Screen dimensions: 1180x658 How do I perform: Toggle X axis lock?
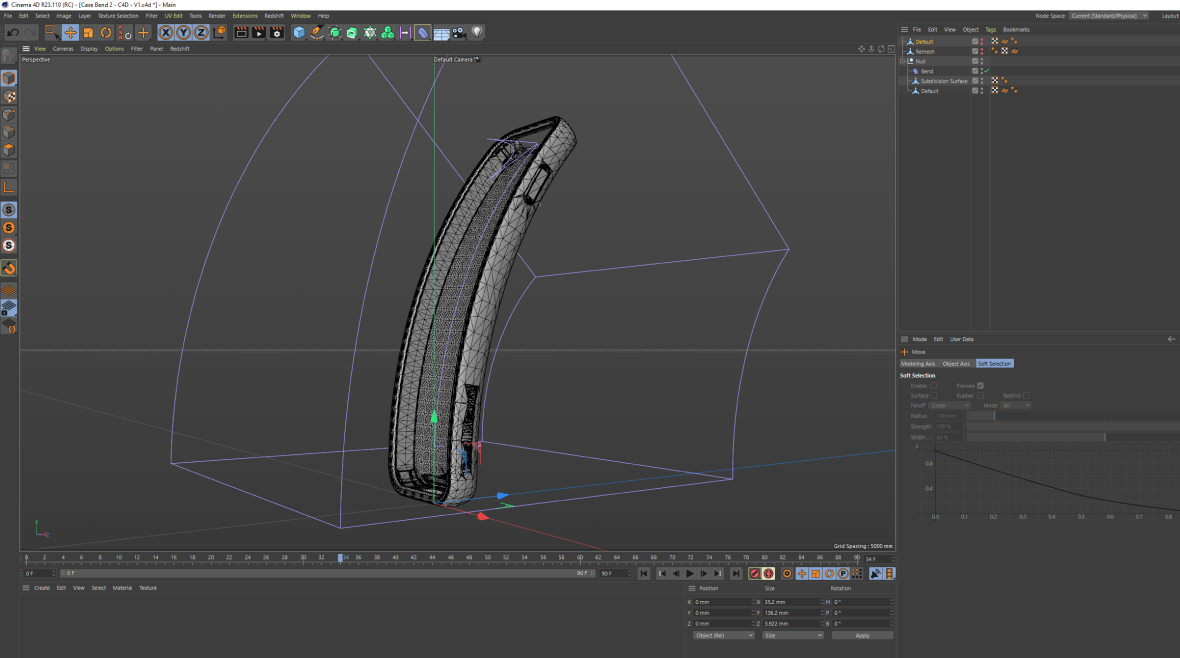tap(166, 33)
